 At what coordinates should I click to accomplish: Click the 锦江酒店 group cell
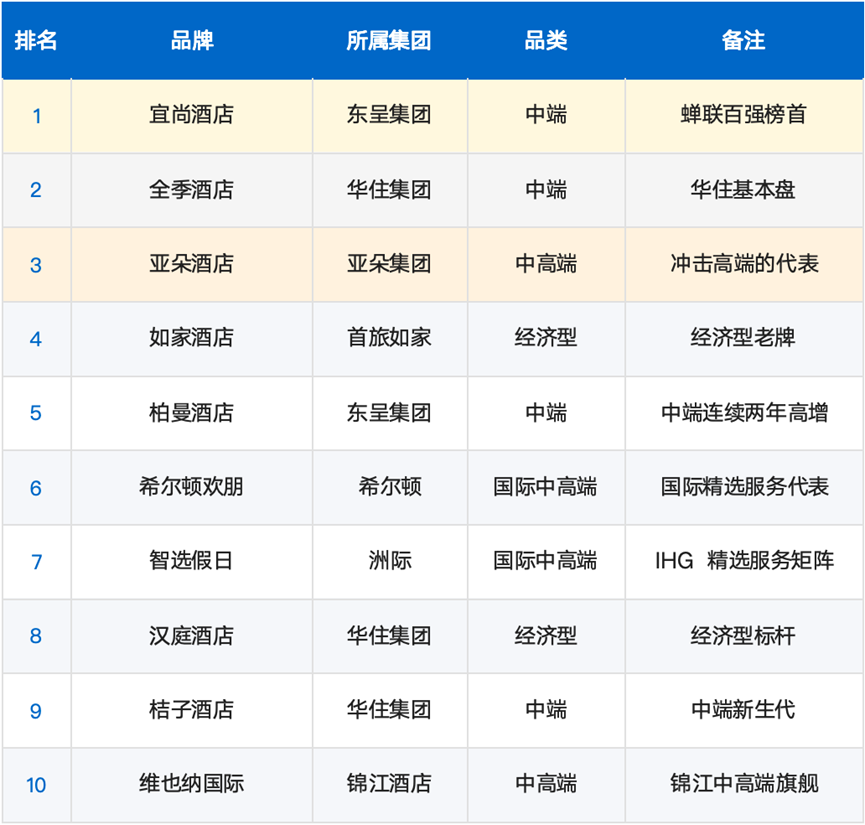(x=389, y=784)
